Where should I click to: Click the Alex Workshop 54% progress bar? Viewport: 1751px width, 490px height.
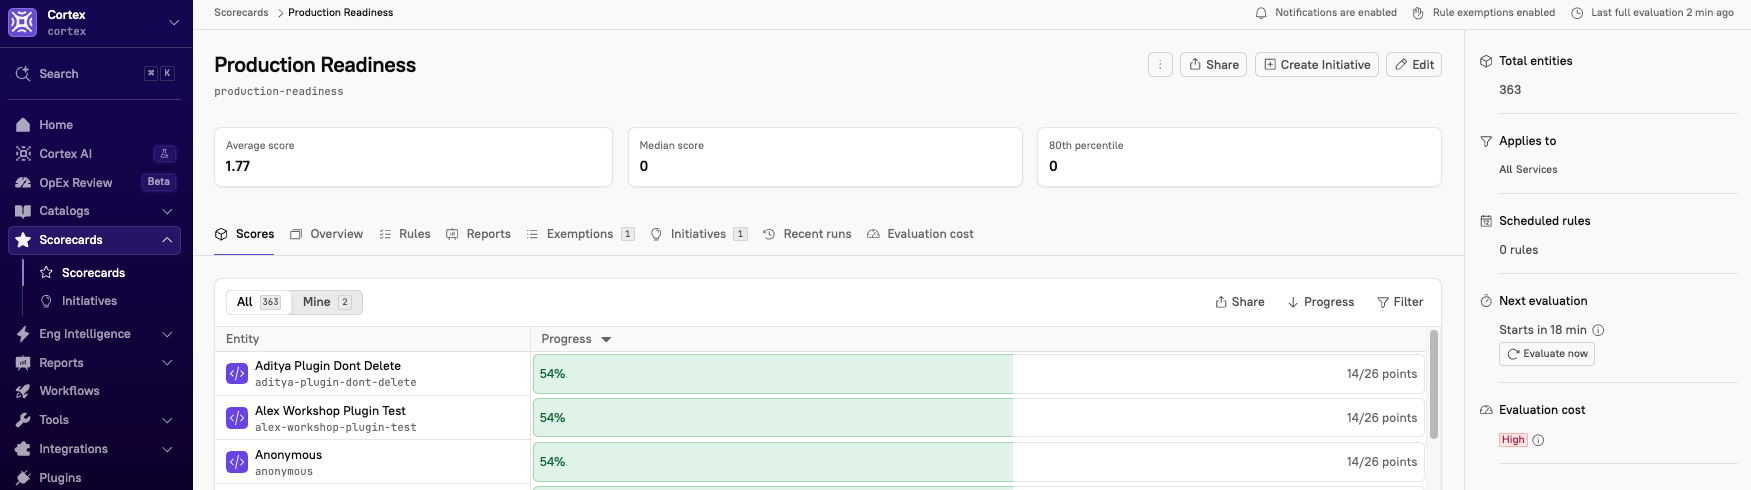979,418
